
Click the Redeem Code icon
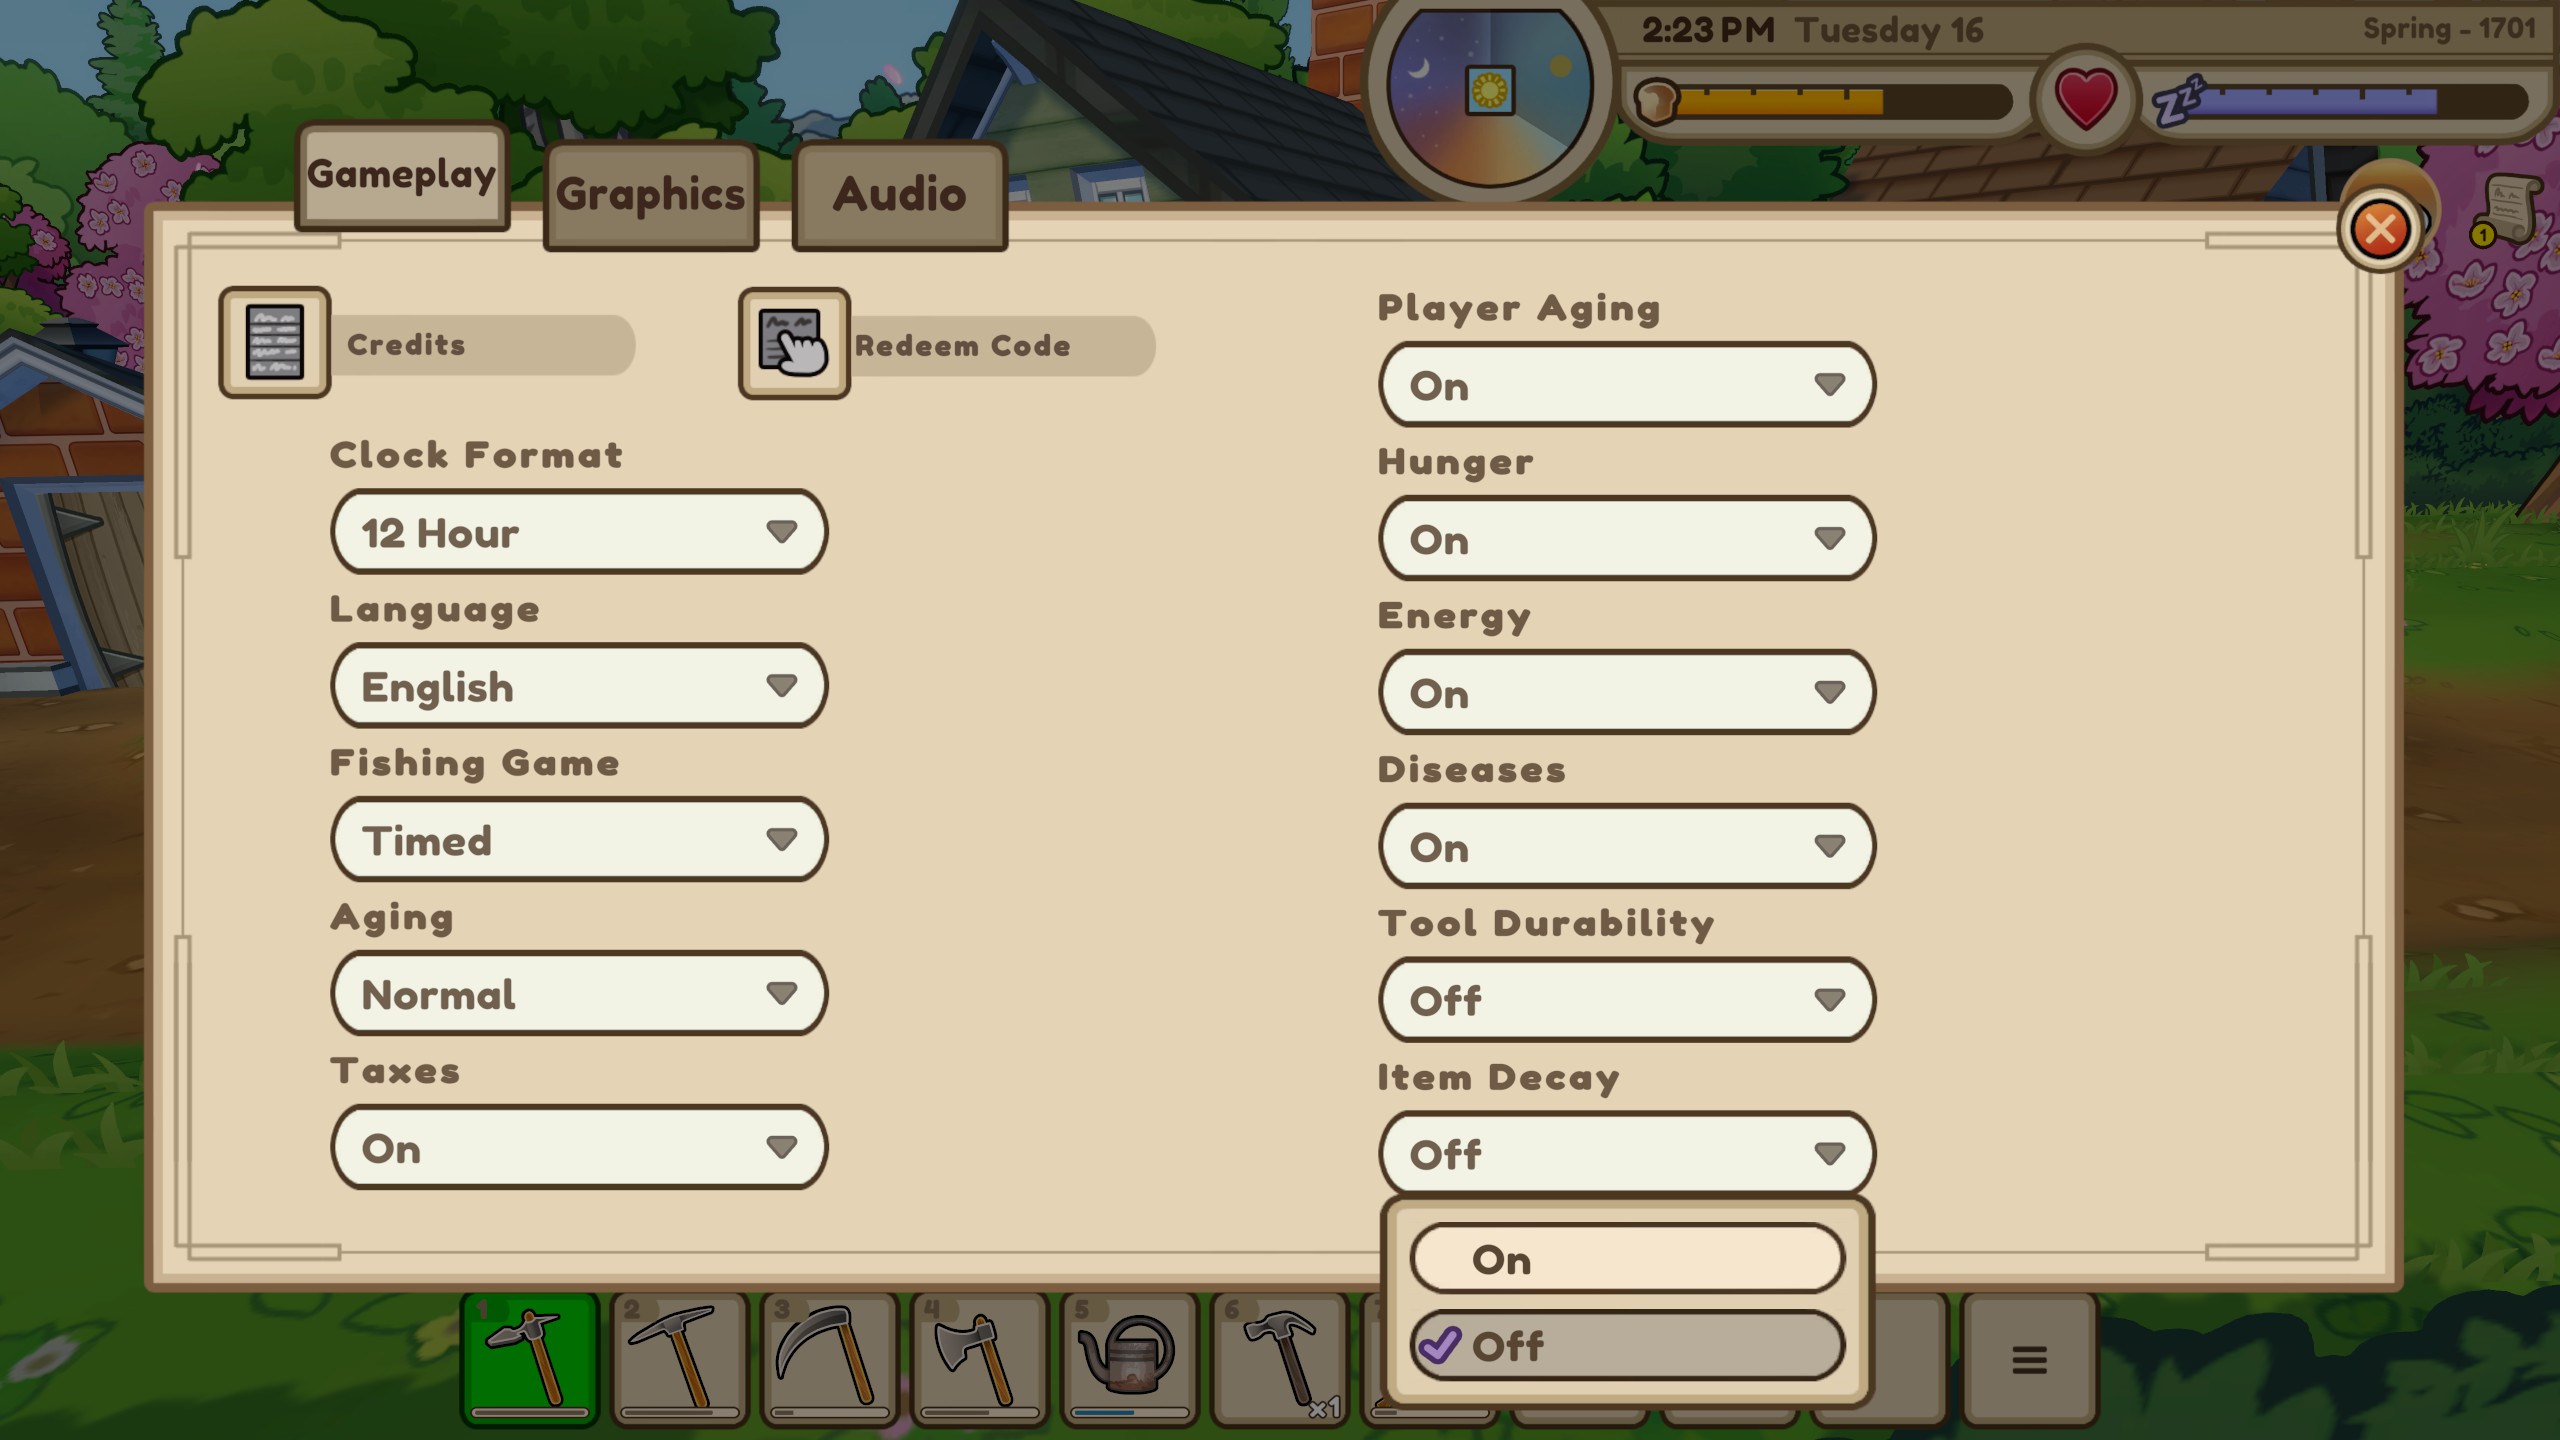(791, 343)
